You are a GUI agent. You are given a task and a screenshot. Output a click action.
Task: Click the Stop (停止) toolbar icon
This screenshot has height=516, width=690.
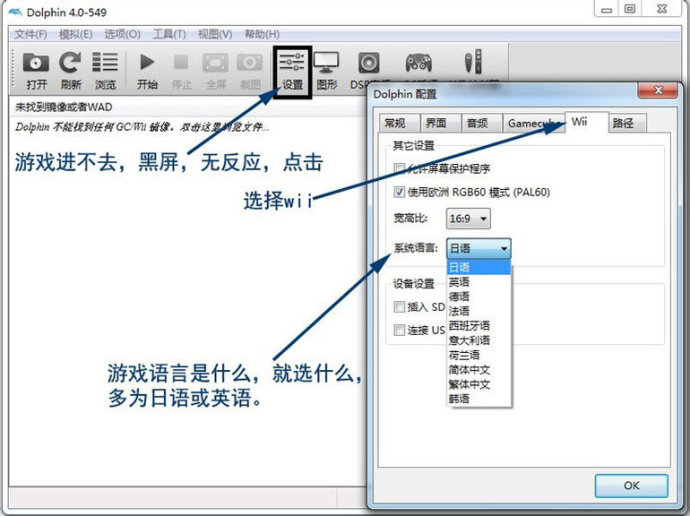tap(181, 62)
